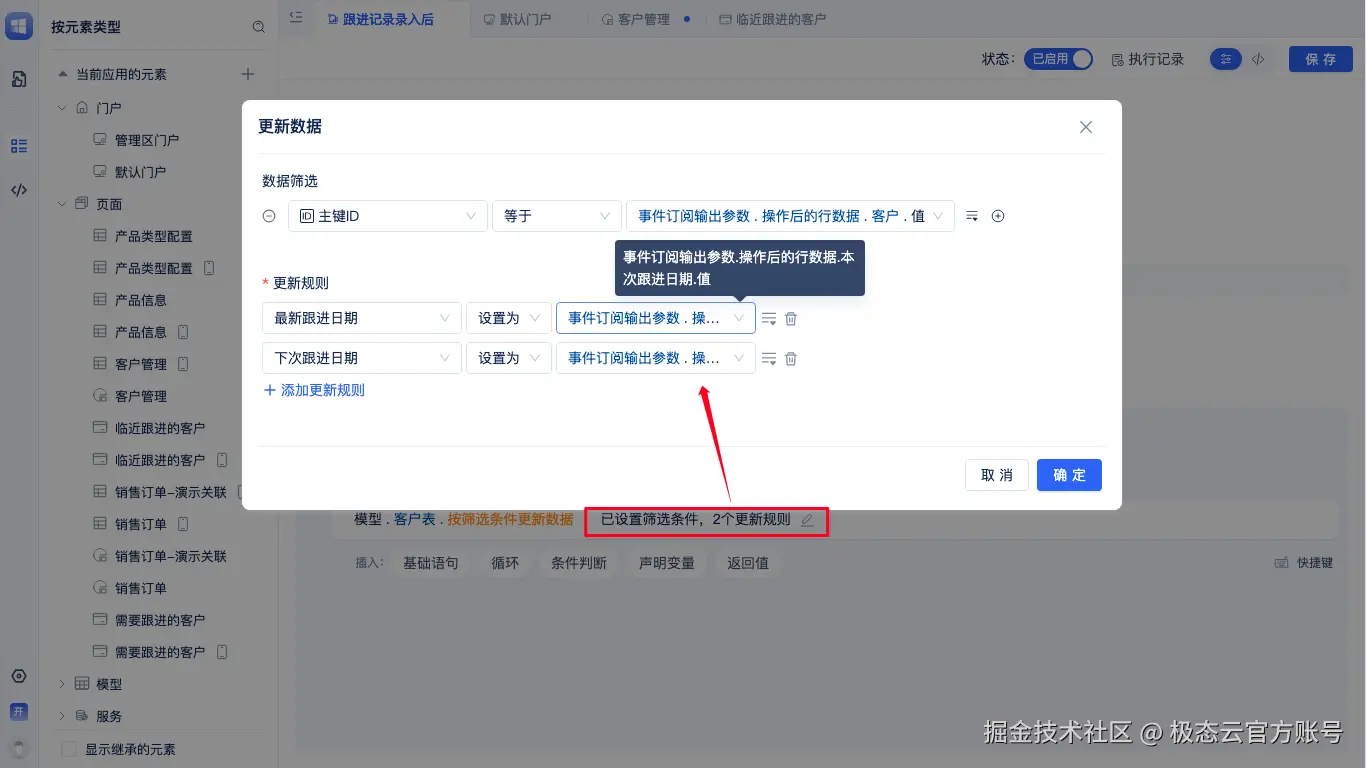
Task: Open value dropdown for 下次跟进日期 rule
Action: (656, 358)
